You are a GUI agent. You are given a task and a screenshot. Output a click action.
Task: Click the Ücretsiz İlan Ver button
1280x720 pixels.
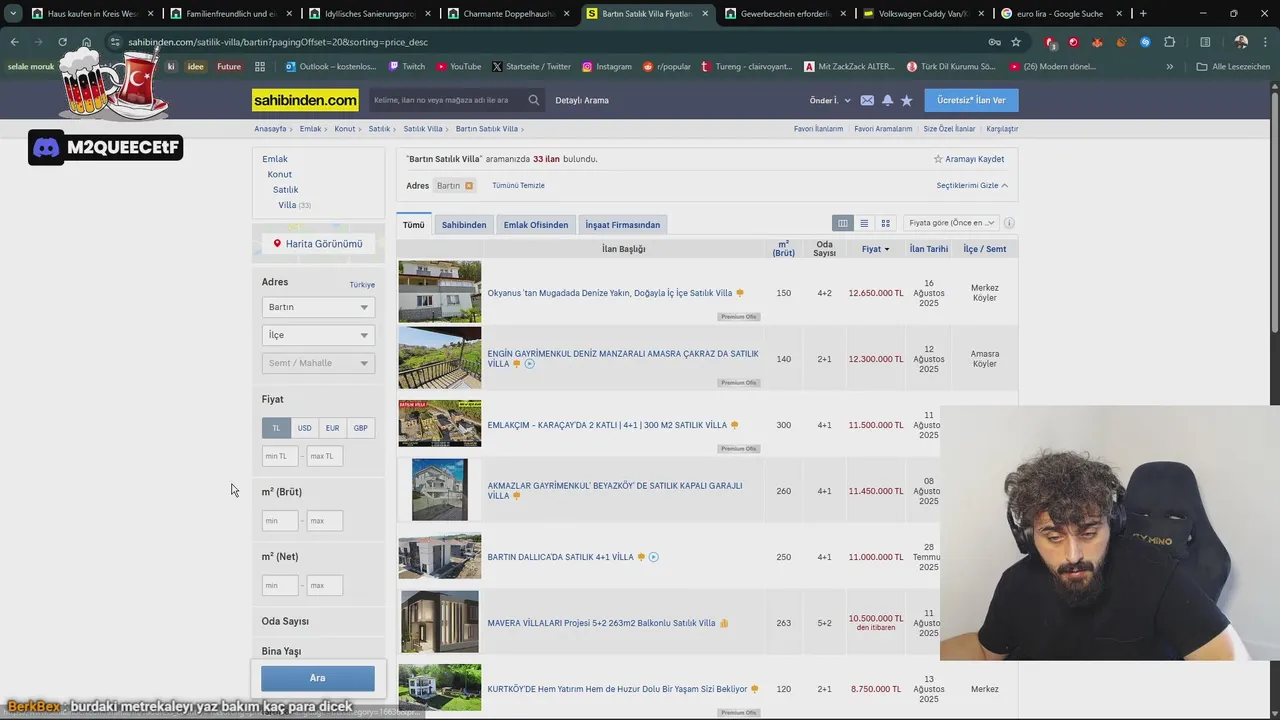click(971, 100)
